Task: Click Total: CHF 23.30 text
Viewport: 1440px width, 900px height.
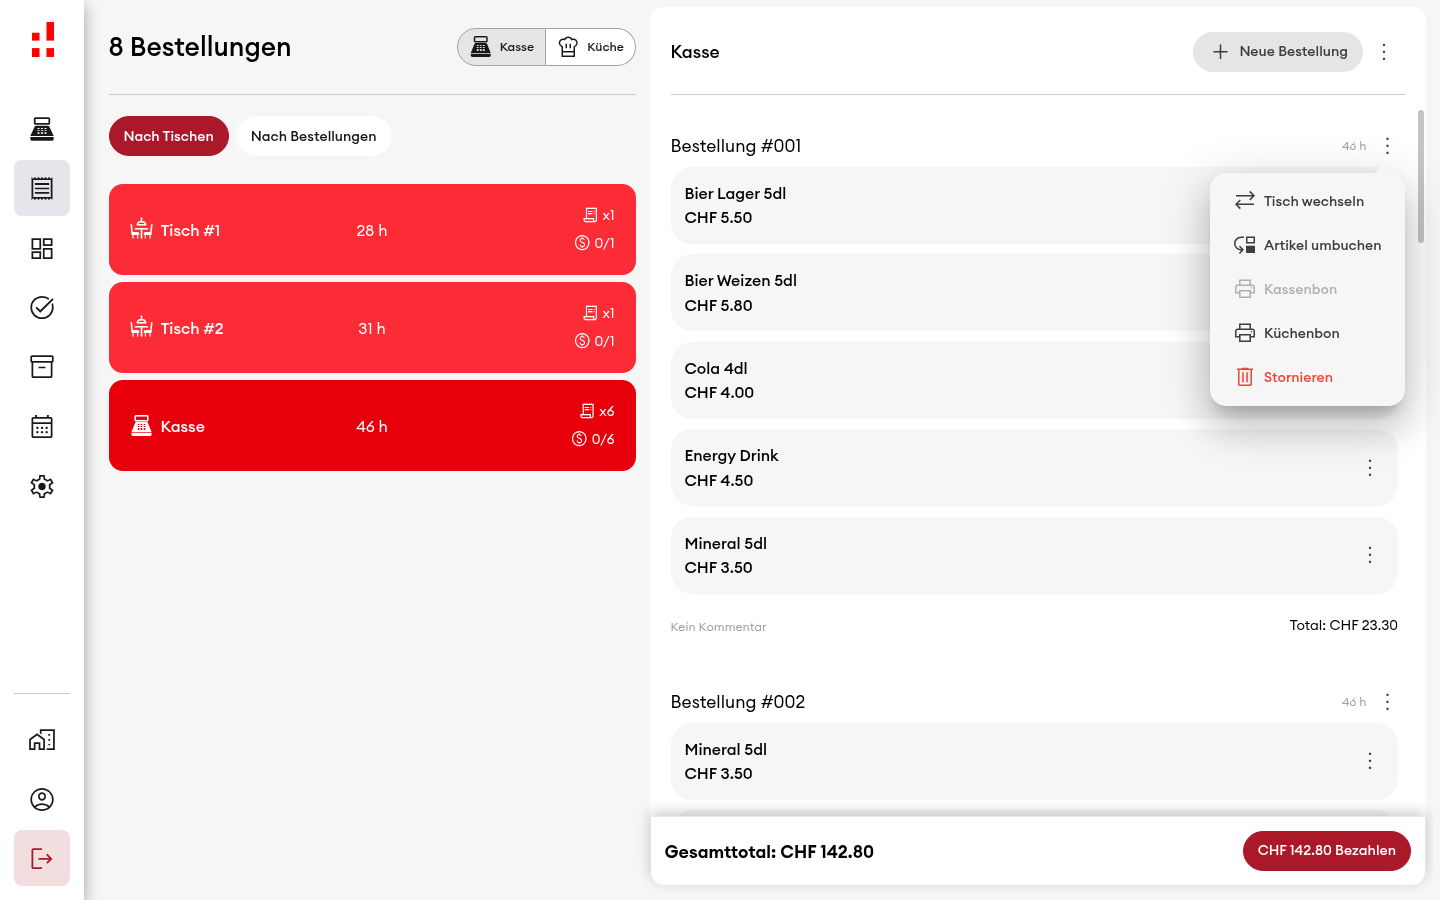Action: point(1343,625)
